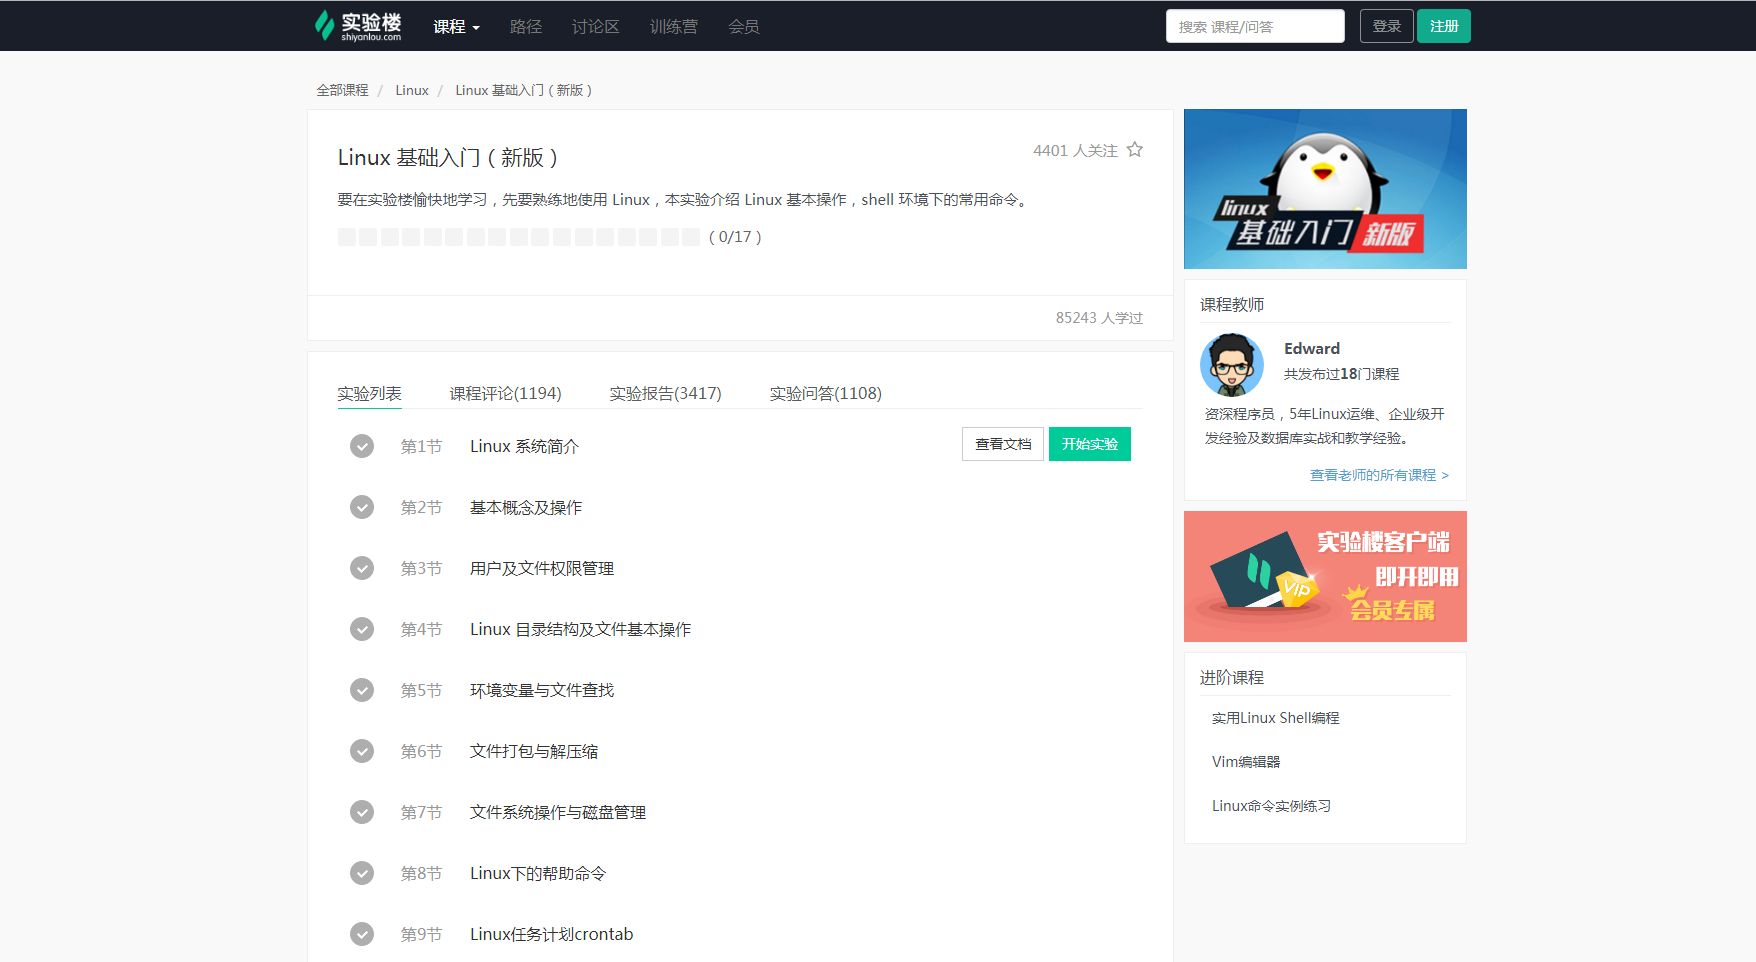The width and height of the screenshot is (1756, 962).
Task: Click the check icon for 第9节
Action: (362, 934)
